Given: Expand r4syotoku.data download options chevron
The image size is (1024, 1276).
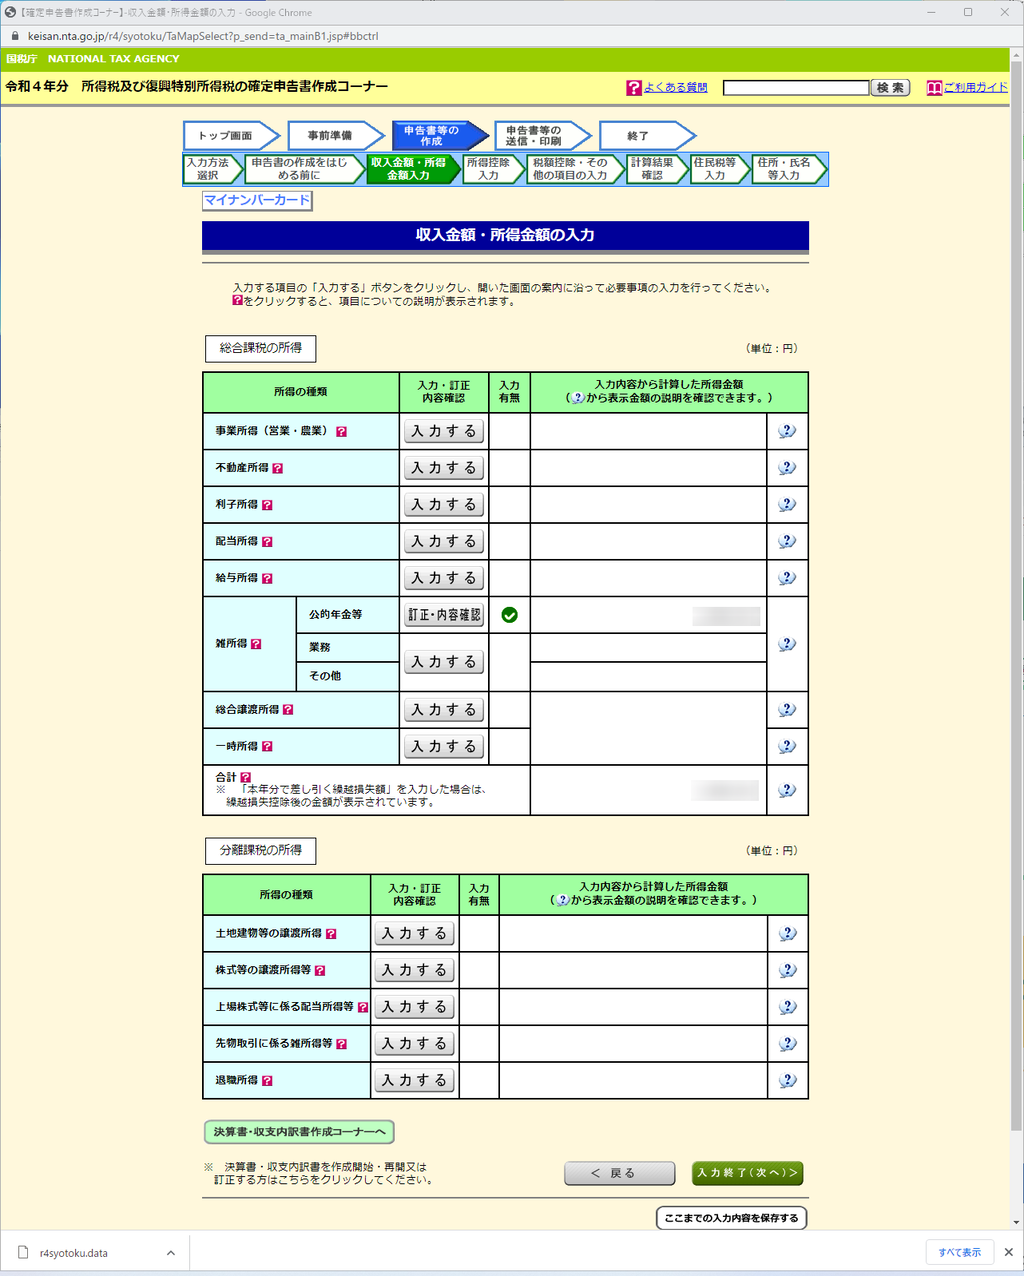Looking at the screenshot, I should pos(171,1253).
